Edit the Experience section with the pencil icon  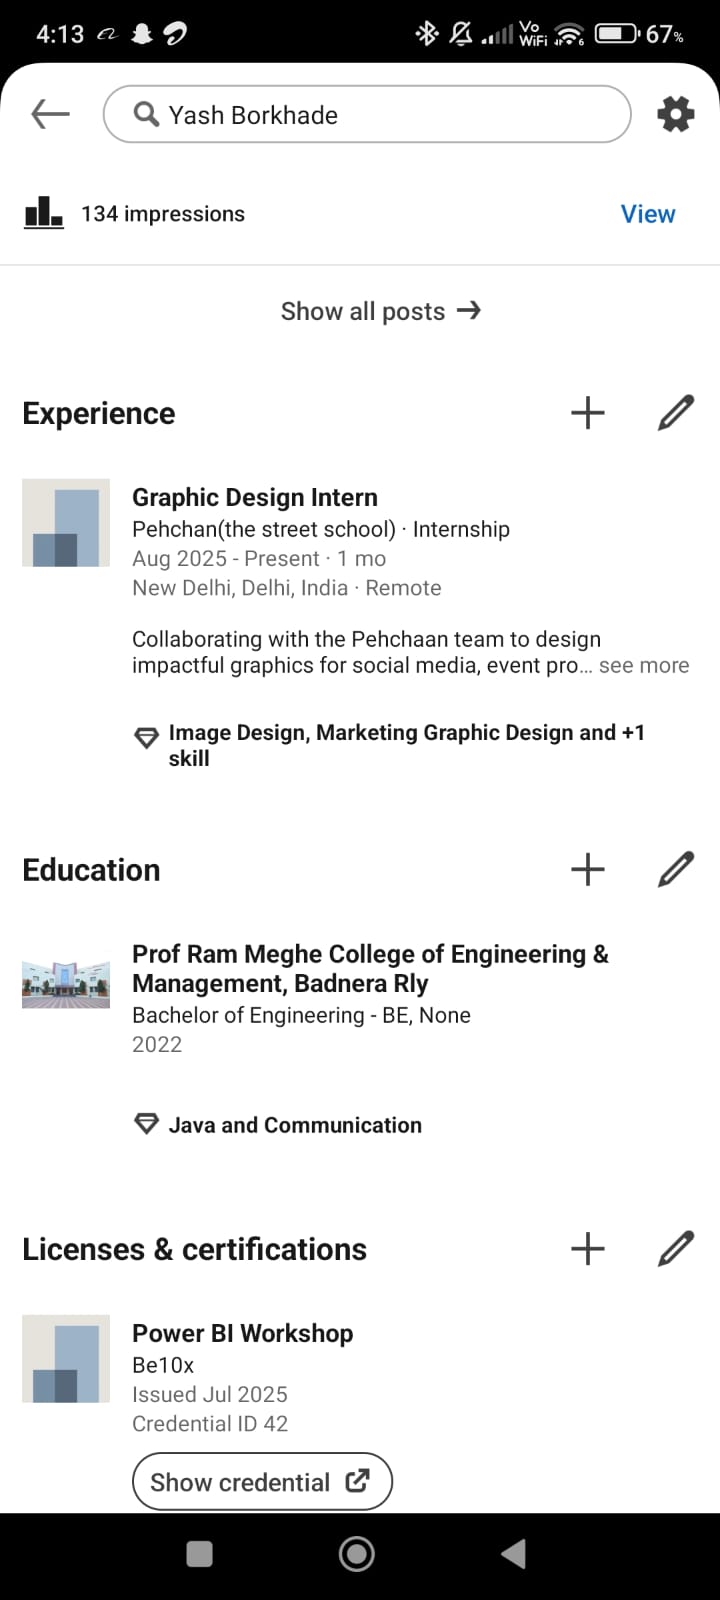click(x=676, y=413)
